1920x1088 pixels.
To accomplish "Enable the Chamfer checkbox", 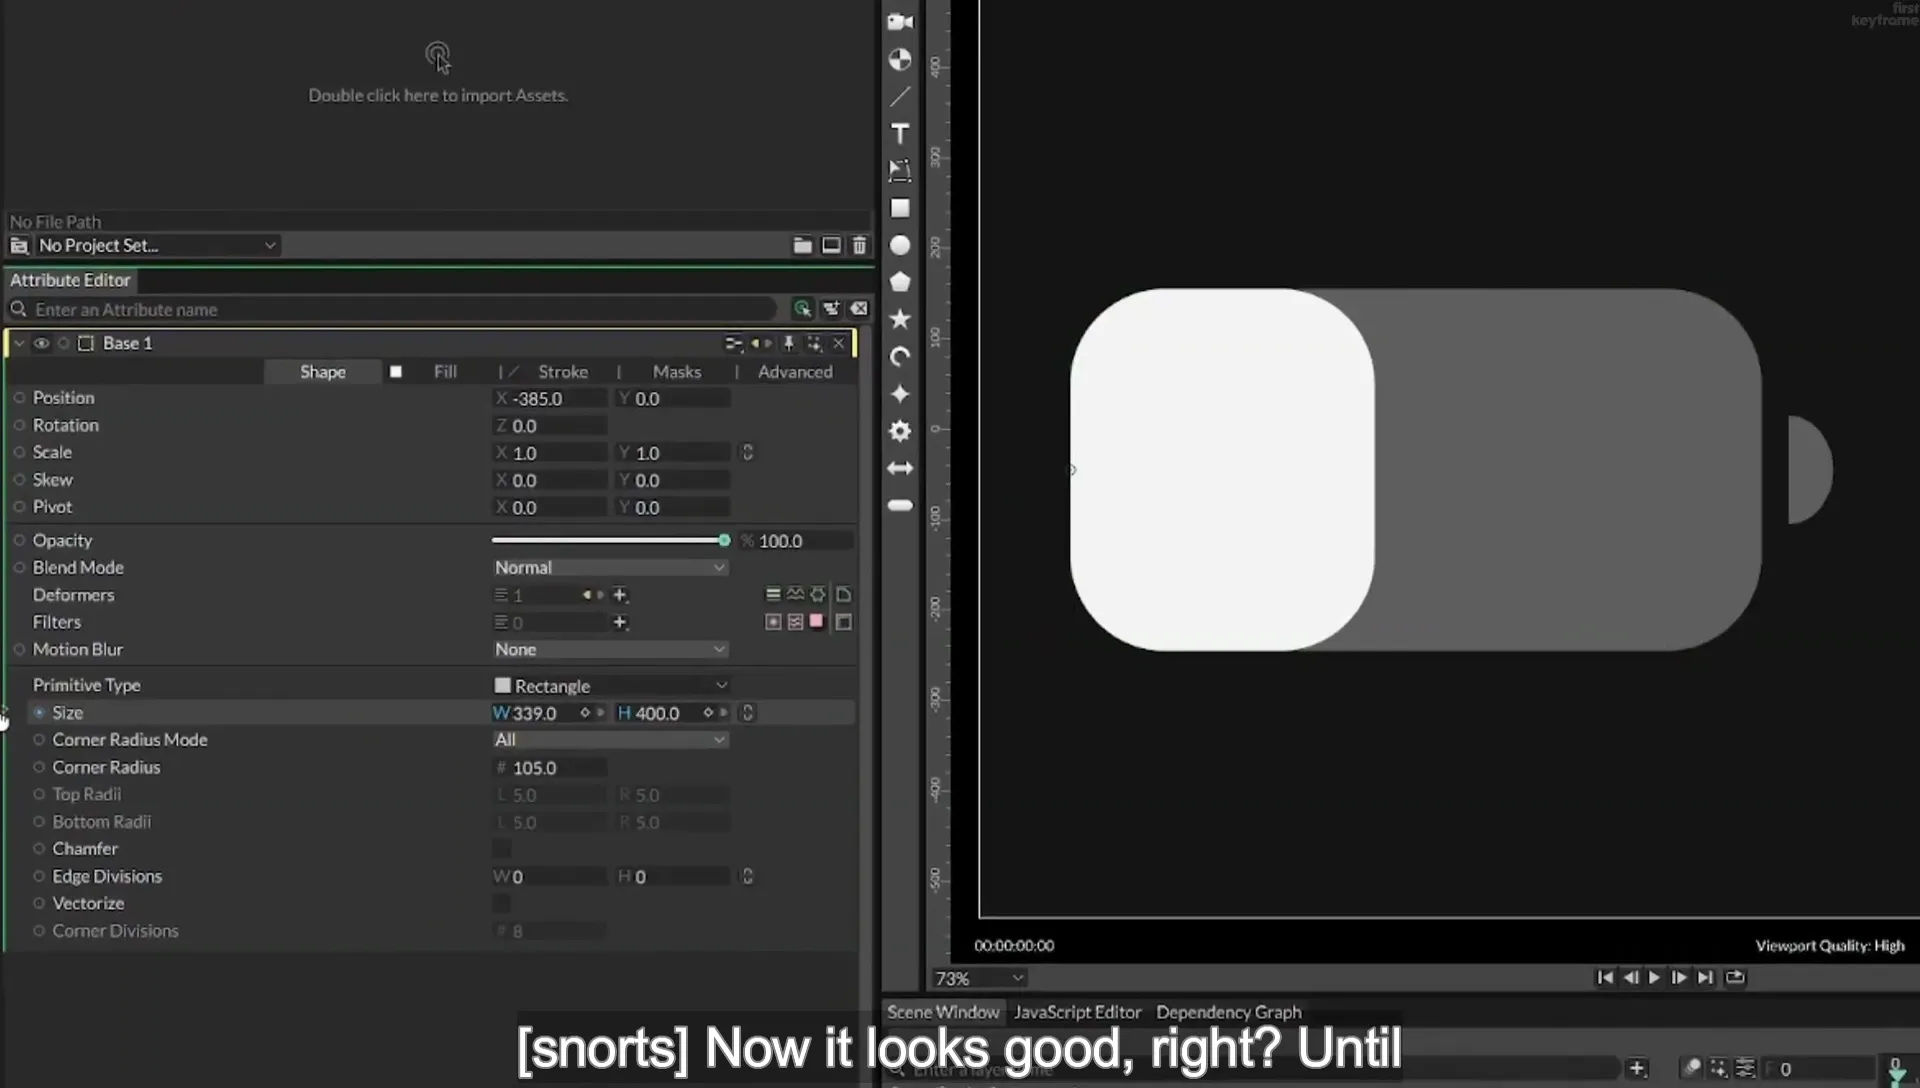I will pyautogui.click(x=502, y=849).
